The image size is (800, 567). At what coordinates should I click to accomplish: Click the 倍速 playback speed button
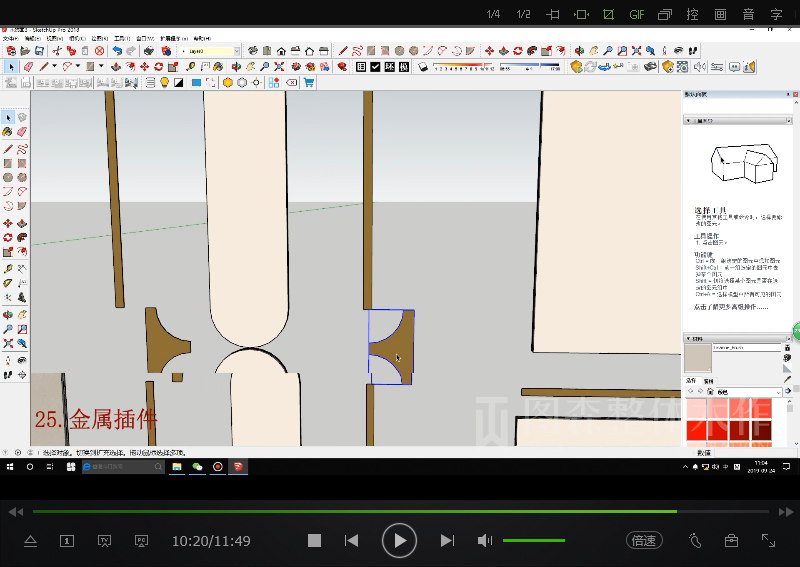coord(644,541)
